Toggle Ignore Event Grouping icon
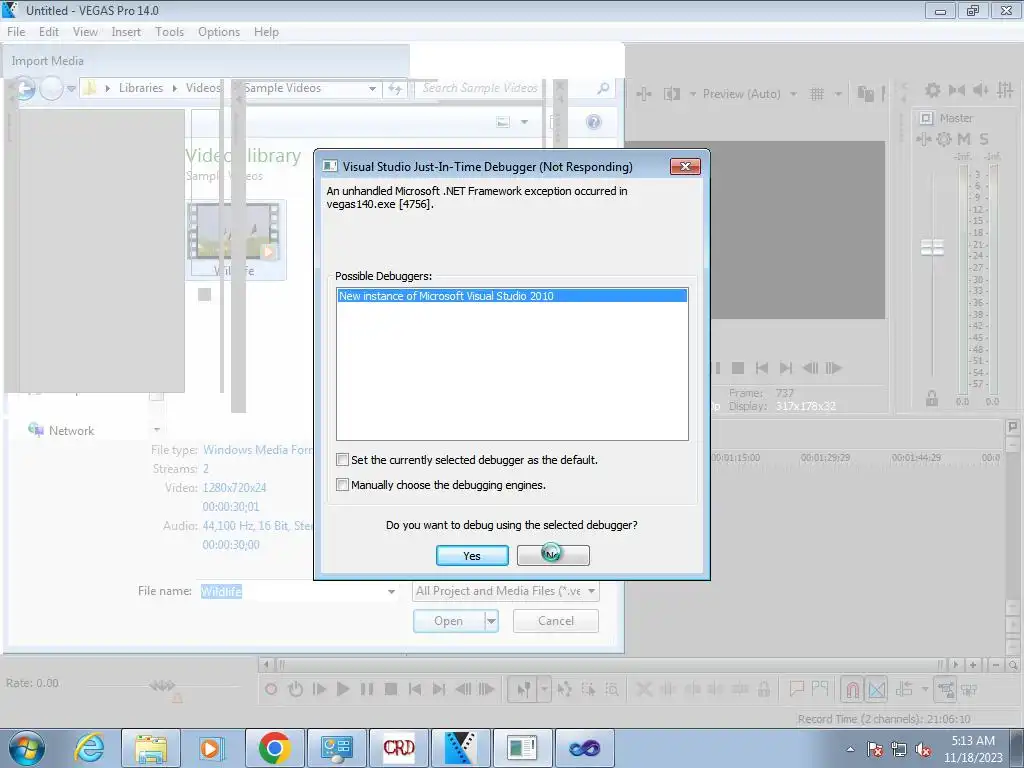1024x768 pixels. click(x=969, y=689)
